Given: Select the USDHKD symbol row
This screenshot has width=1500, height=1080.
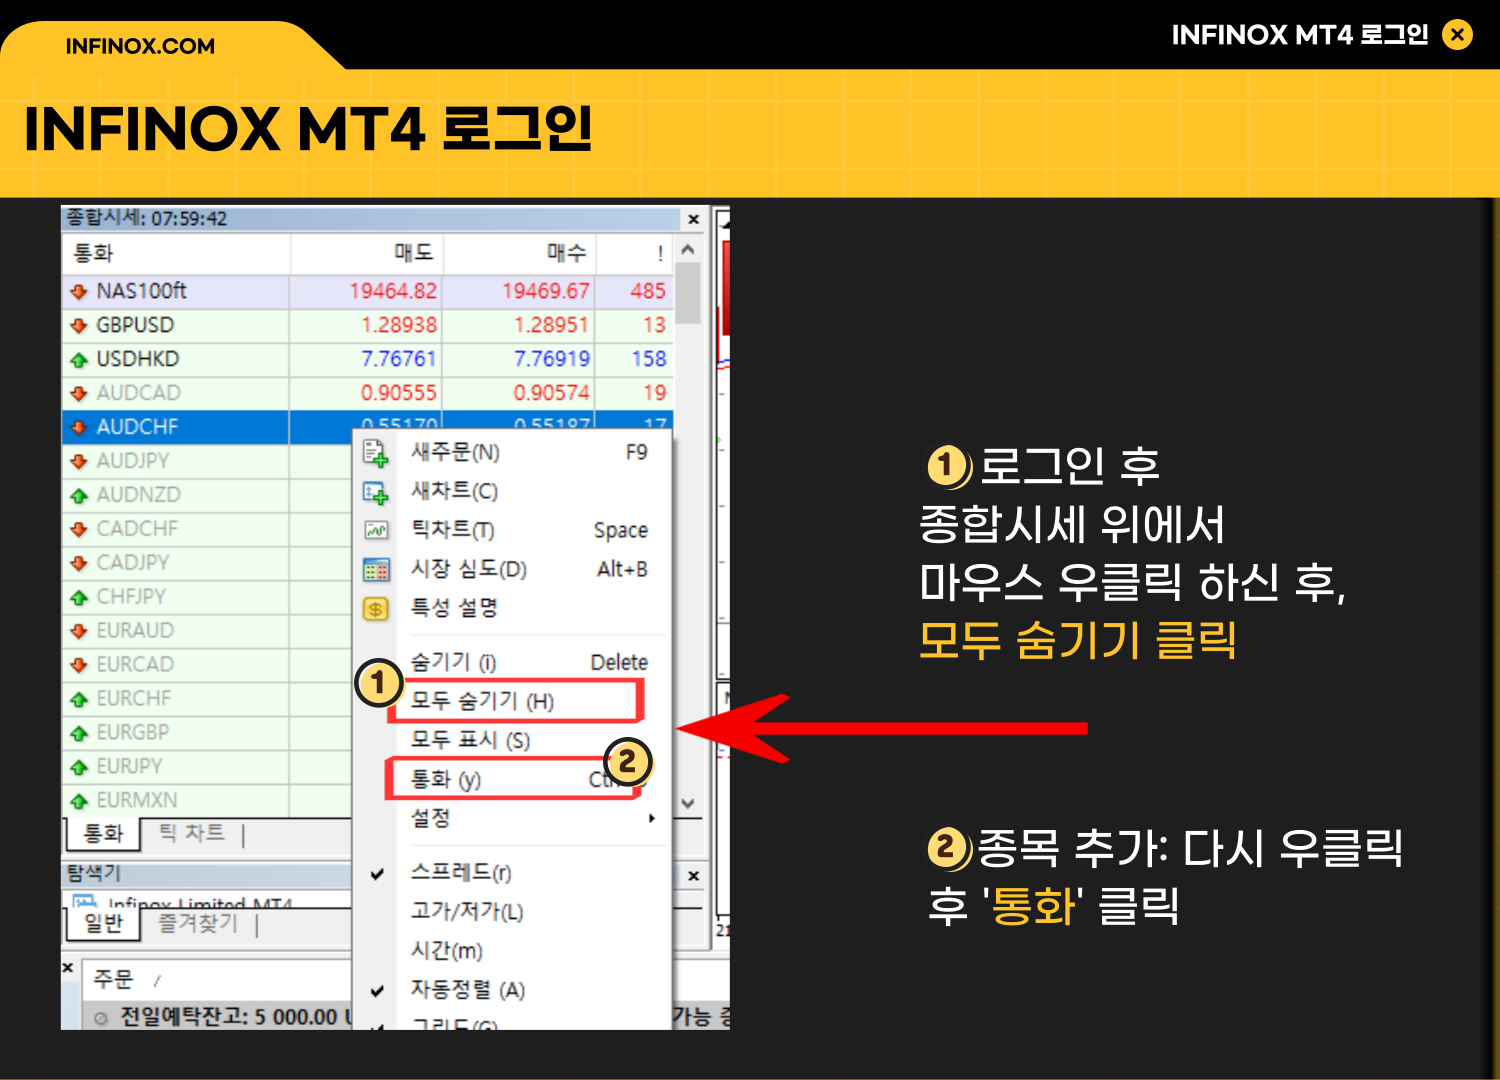Looking at the screenshot, I should [x=368, y=360].
